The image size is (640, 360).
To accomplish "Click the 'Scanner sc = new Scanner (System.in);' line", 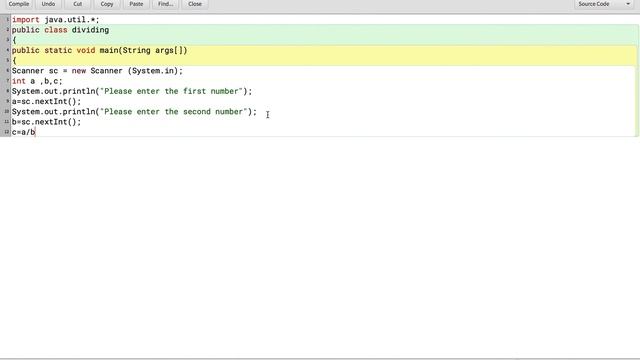I will (97, 71).
